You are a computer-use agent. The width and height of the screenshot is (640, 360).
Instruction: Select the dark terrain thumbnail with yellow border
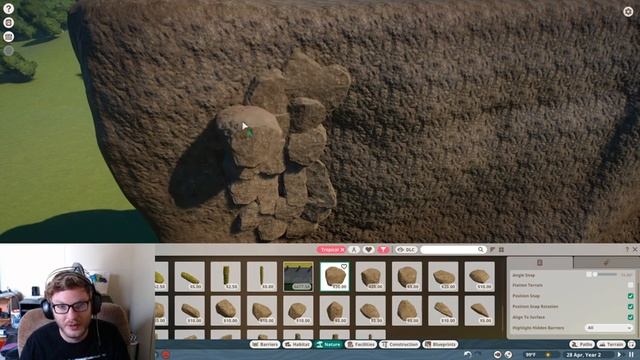pyautogui.click(x=298, y=277)
